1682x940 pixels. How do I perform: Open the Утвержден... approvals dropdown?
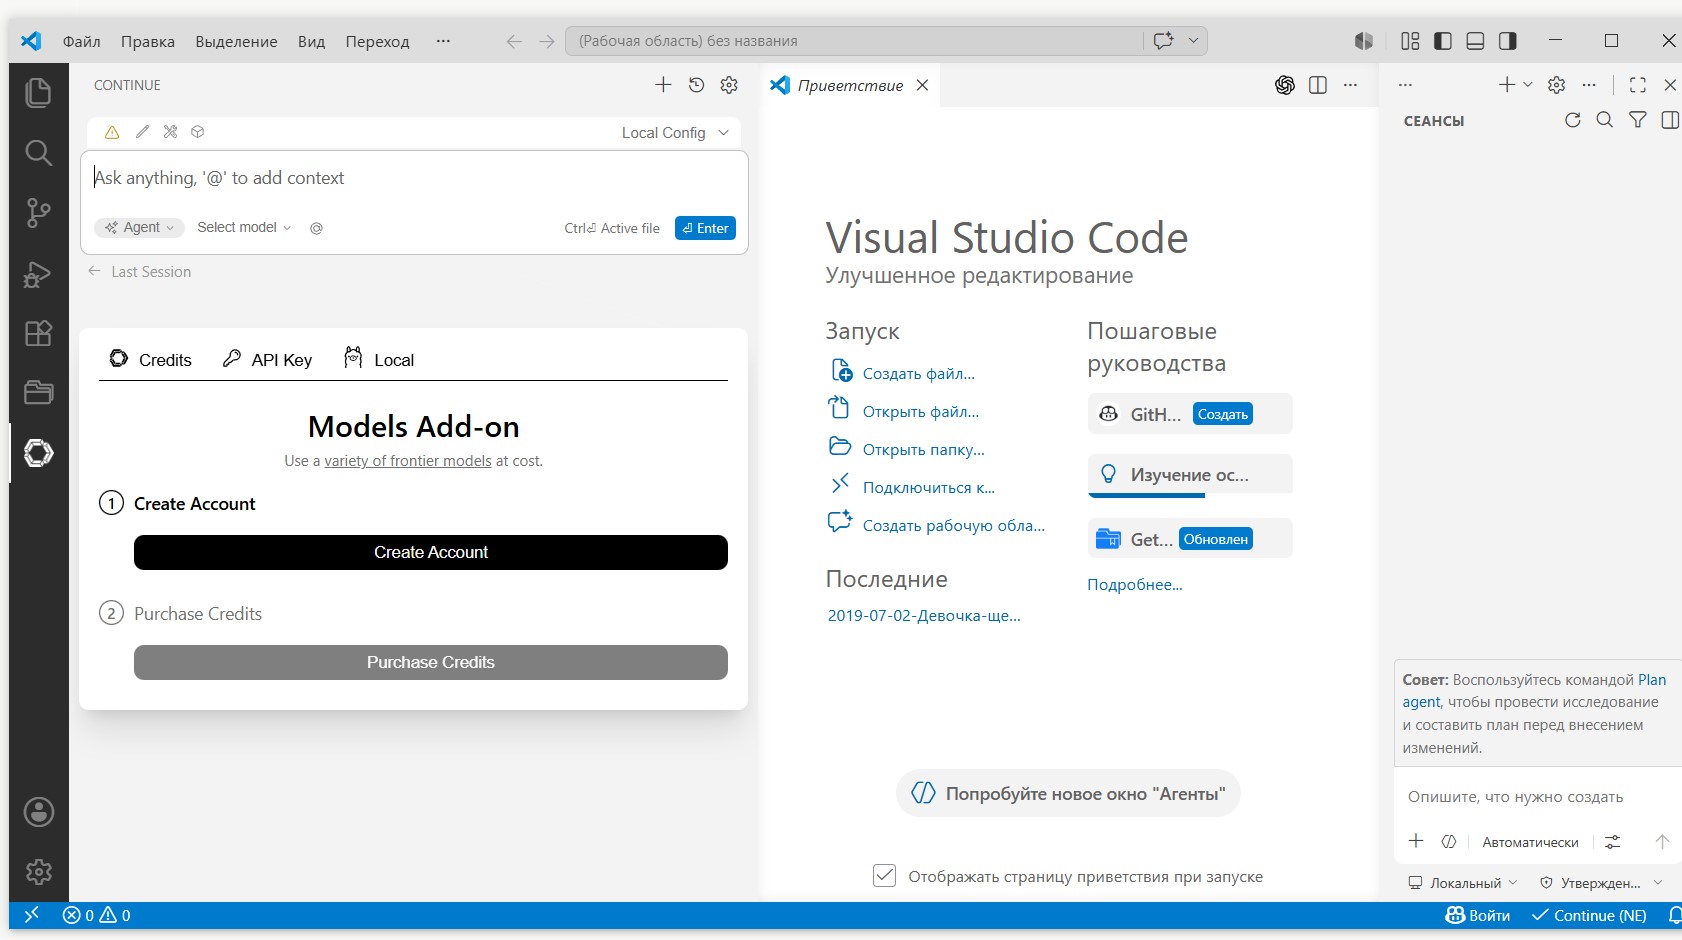pyautogui.click(x=1601, y=883)
